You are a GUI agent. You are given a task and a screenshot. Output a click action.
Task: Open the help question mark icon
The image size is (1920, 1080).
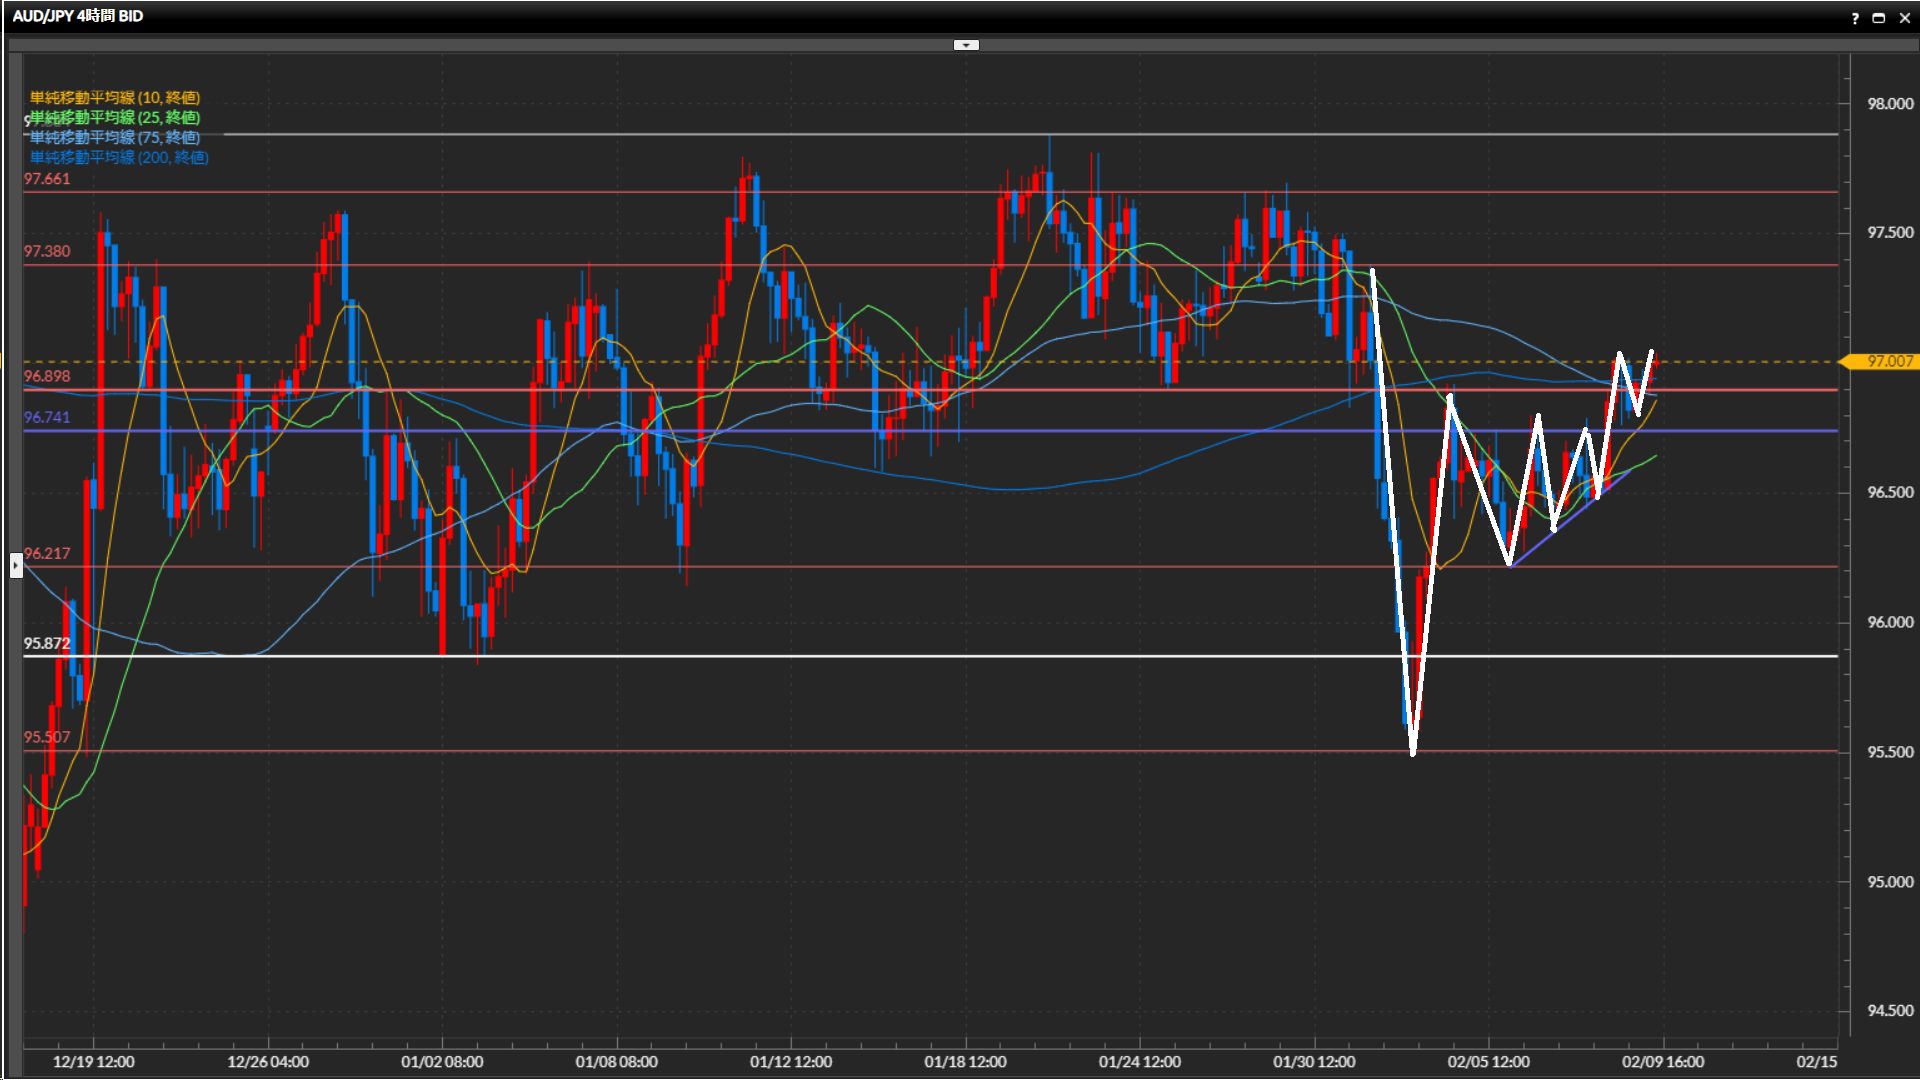[x=1855, y=18]
